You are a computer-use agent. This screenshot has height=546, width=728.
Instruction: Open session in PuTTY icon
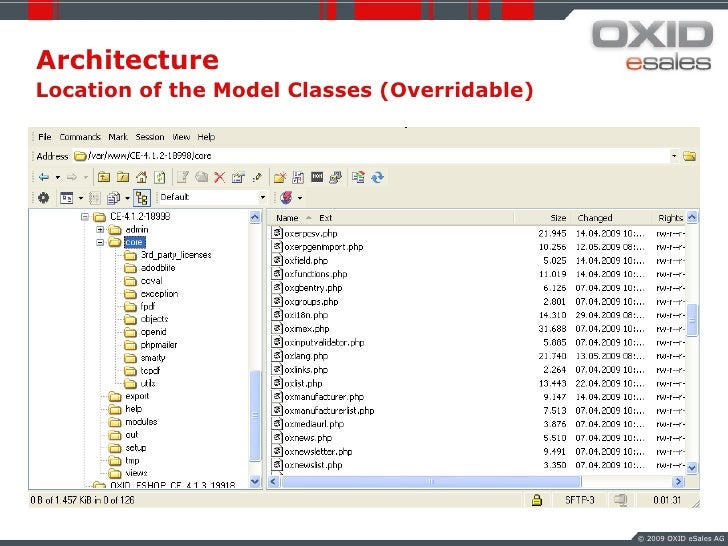(335, 177)
